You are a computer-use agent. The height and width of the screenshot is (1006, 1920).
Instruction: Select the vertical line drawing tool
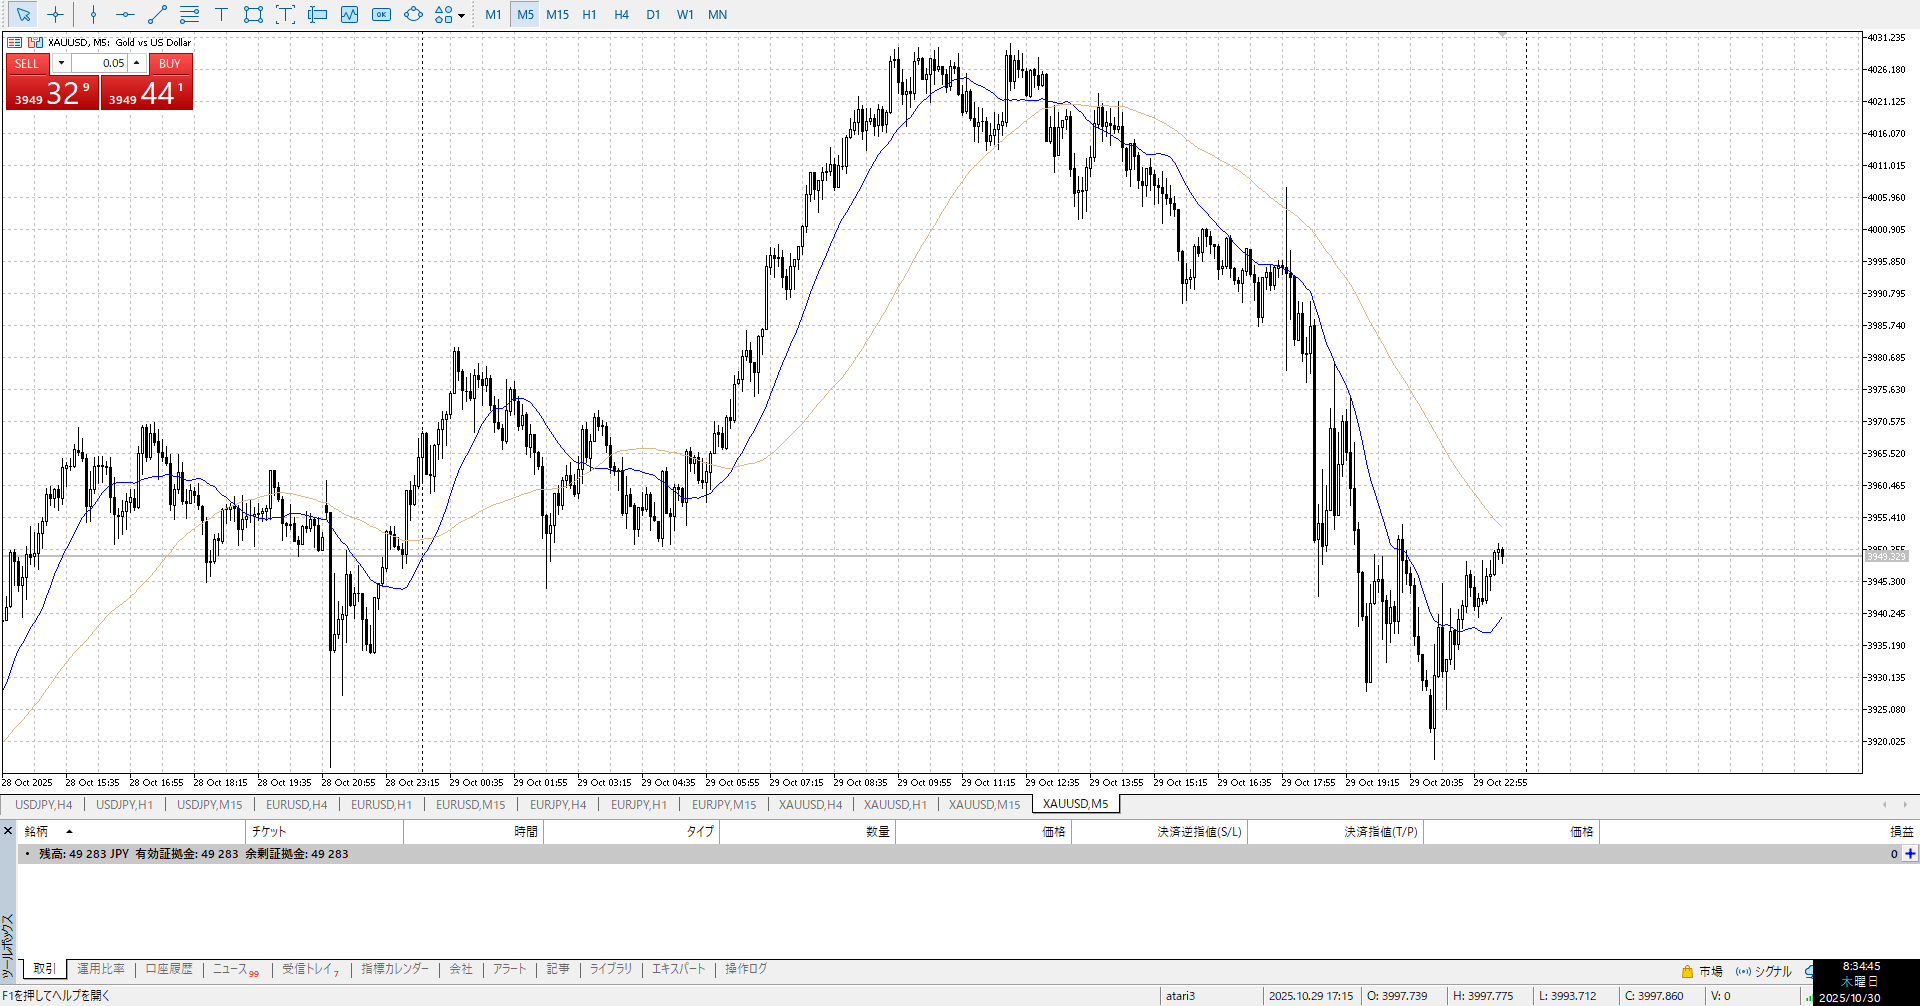point(93,14)
